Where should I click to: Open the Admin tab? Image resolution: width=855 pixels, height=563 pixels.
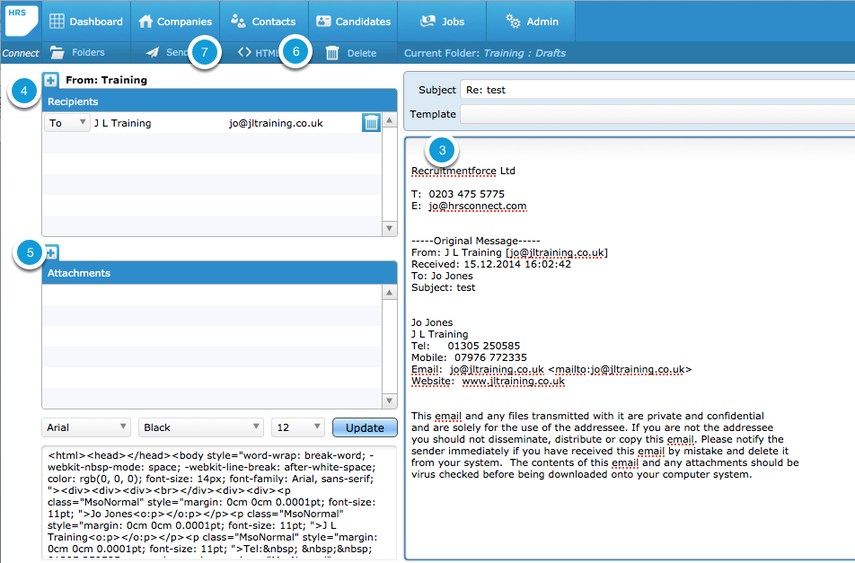pyautogui.click(x=531, y=21)
